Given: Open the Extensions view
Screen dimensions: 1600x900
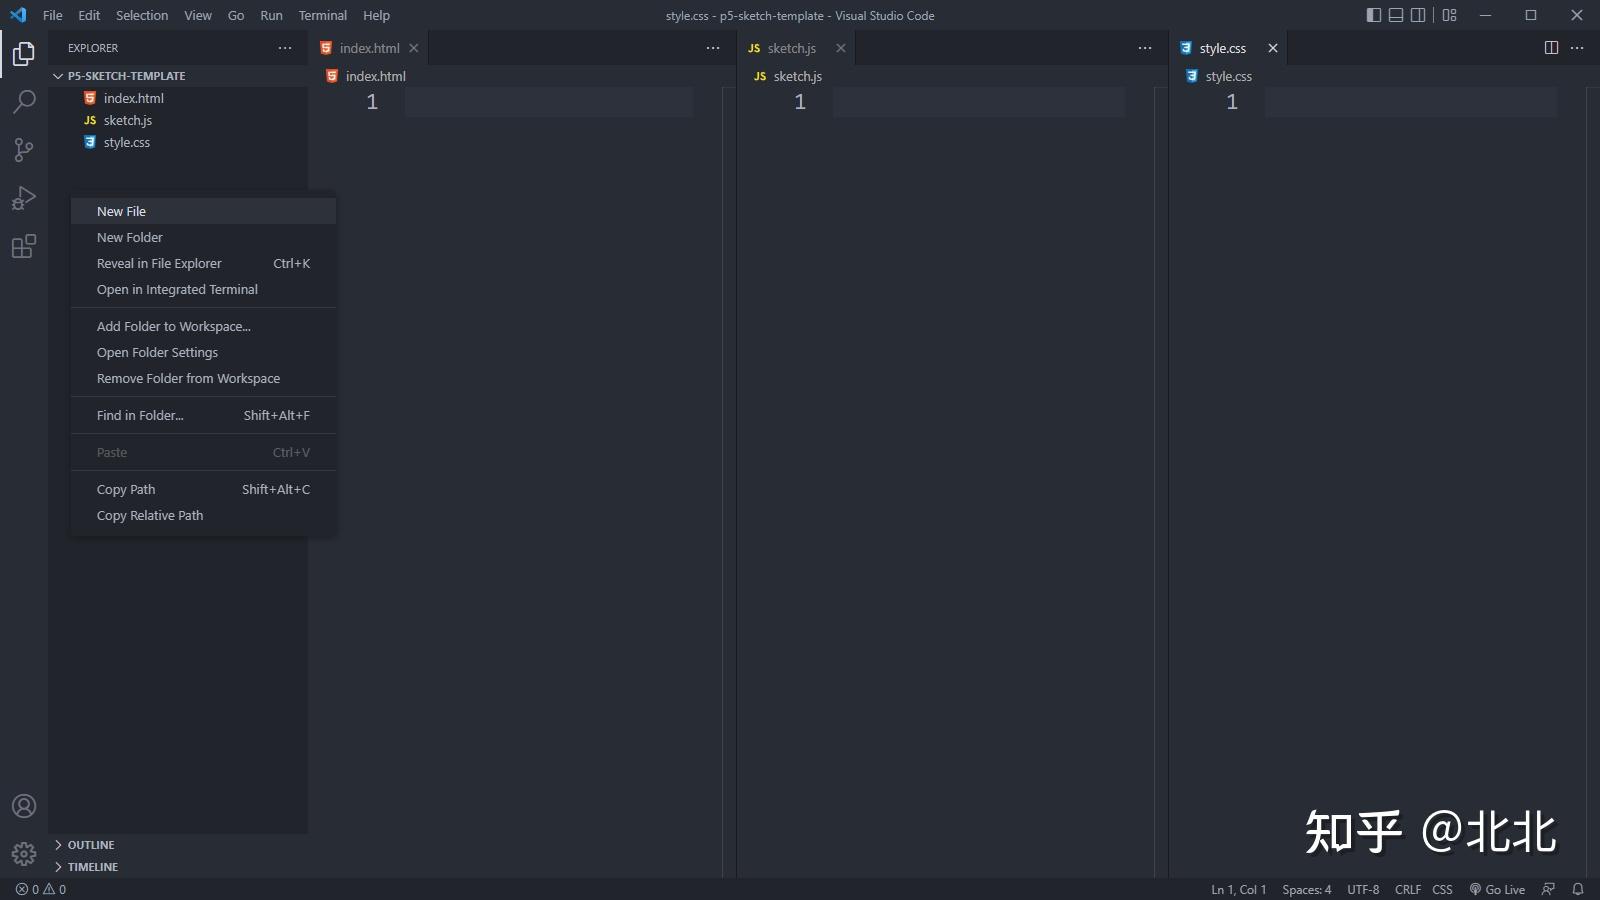Looking at the screenshot, I should pos(23,246).
